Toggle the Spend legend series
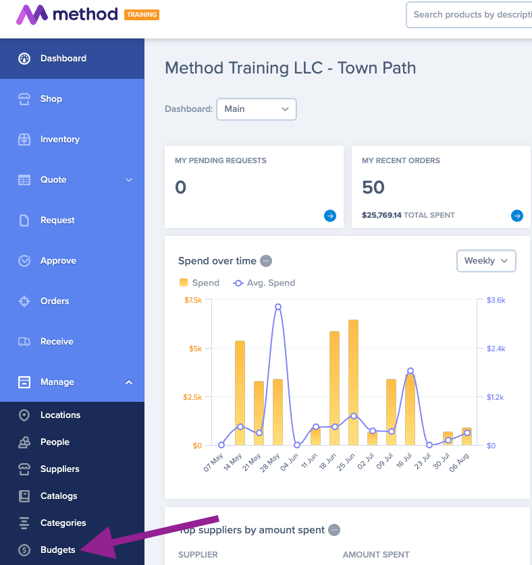 [x=199, y=282]
